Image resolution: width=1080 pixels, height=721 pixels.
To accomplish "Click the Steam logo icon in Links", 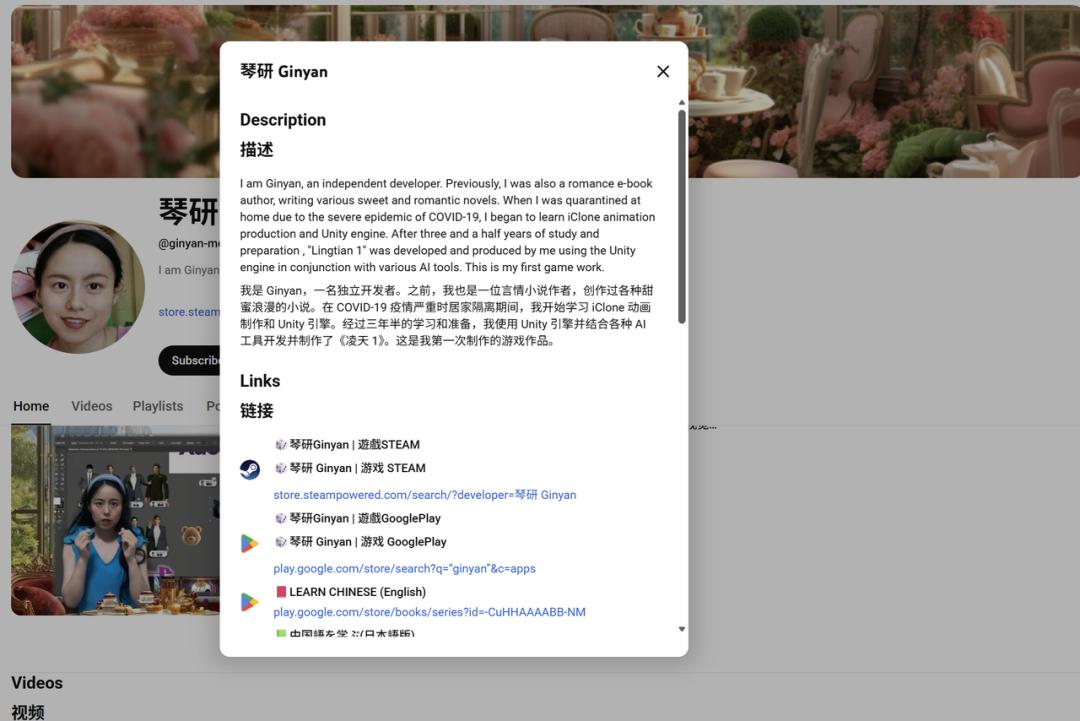I will pos(250,470).
